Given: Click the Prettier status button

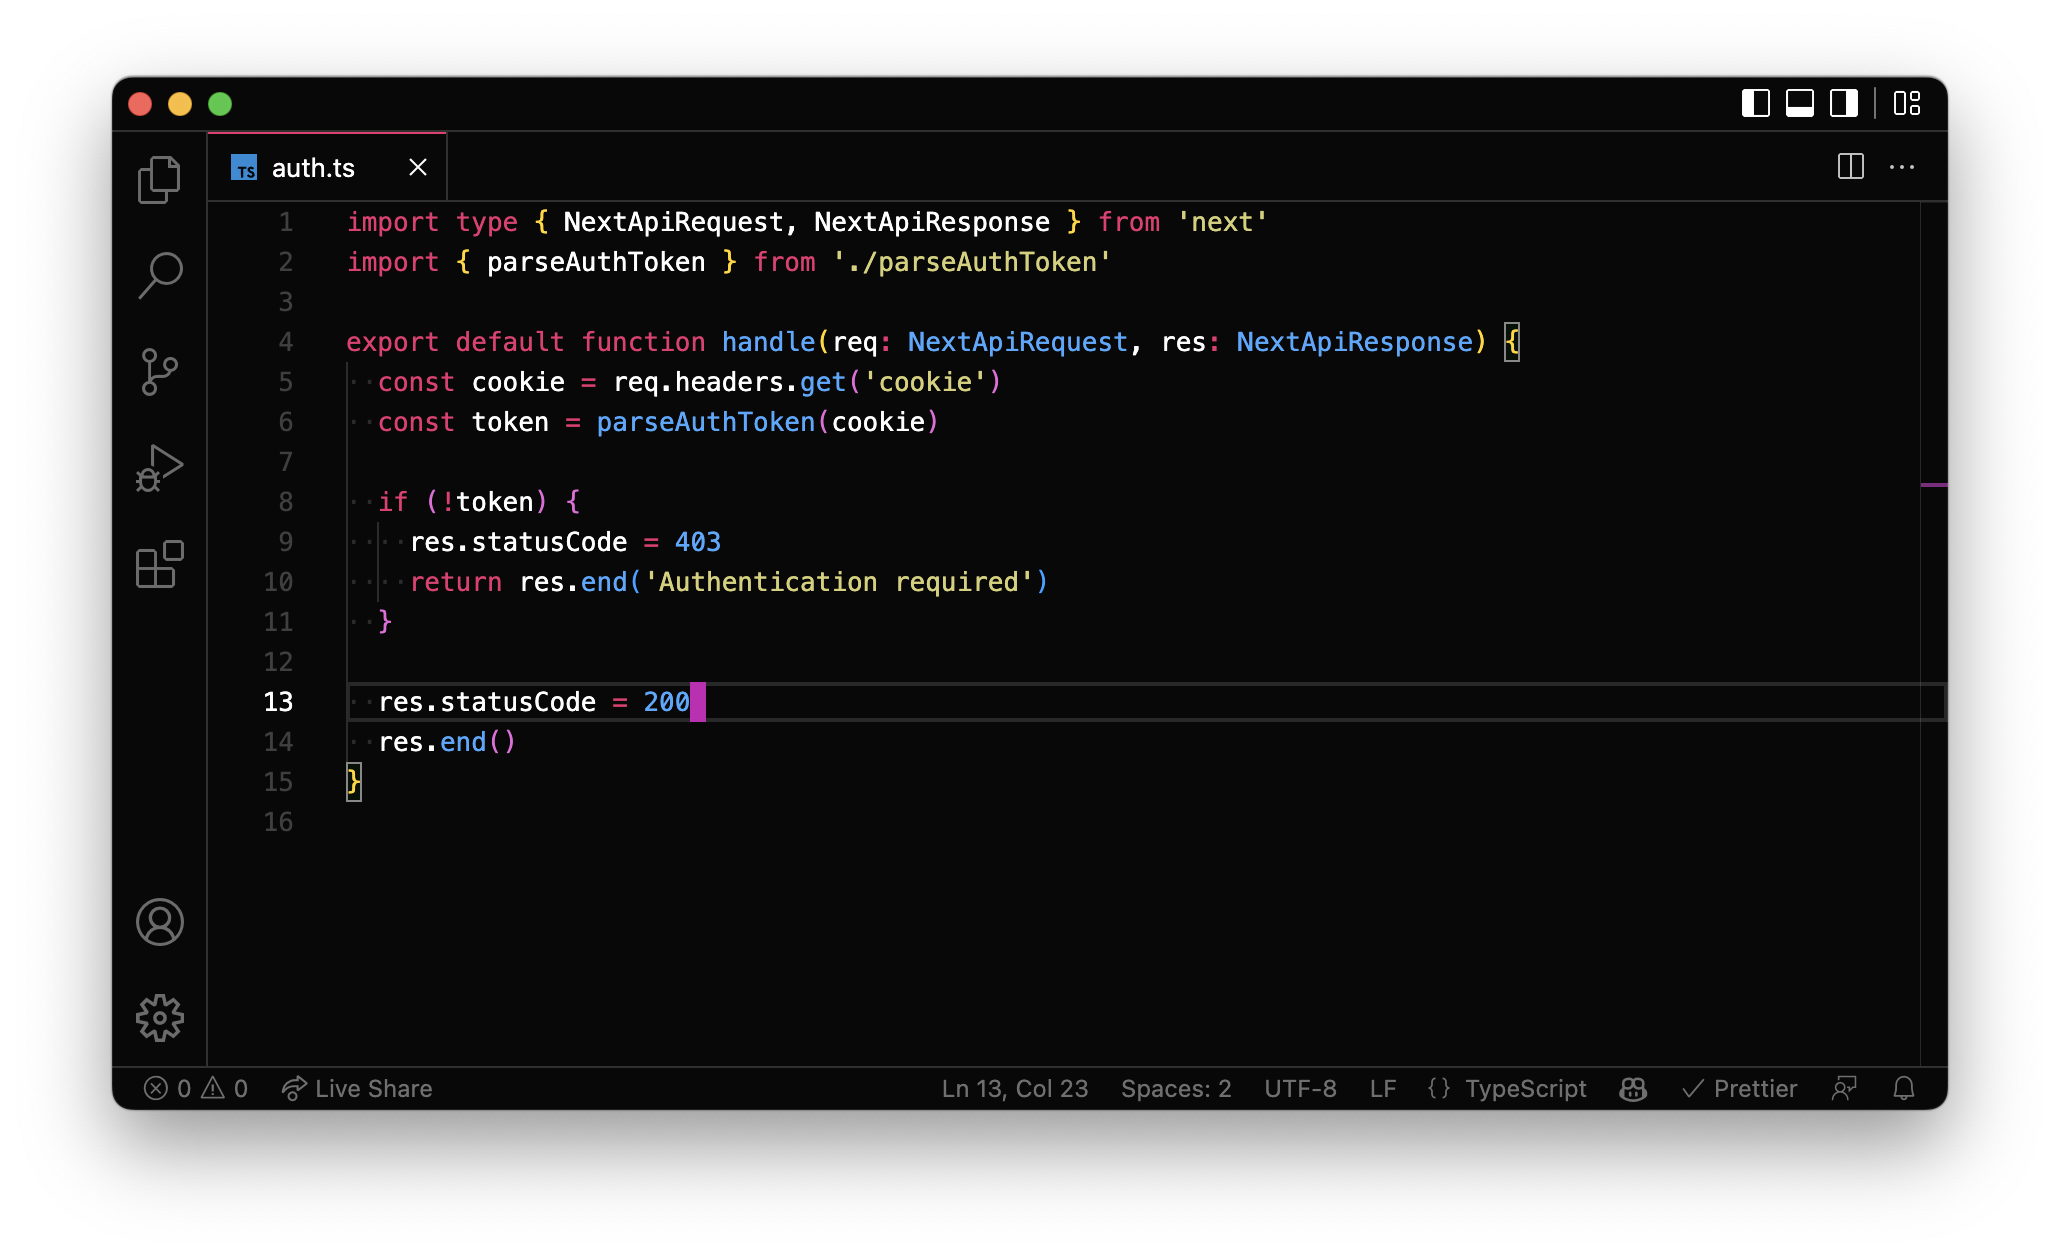Looking at the screenshot, I should (1740, 1089).
